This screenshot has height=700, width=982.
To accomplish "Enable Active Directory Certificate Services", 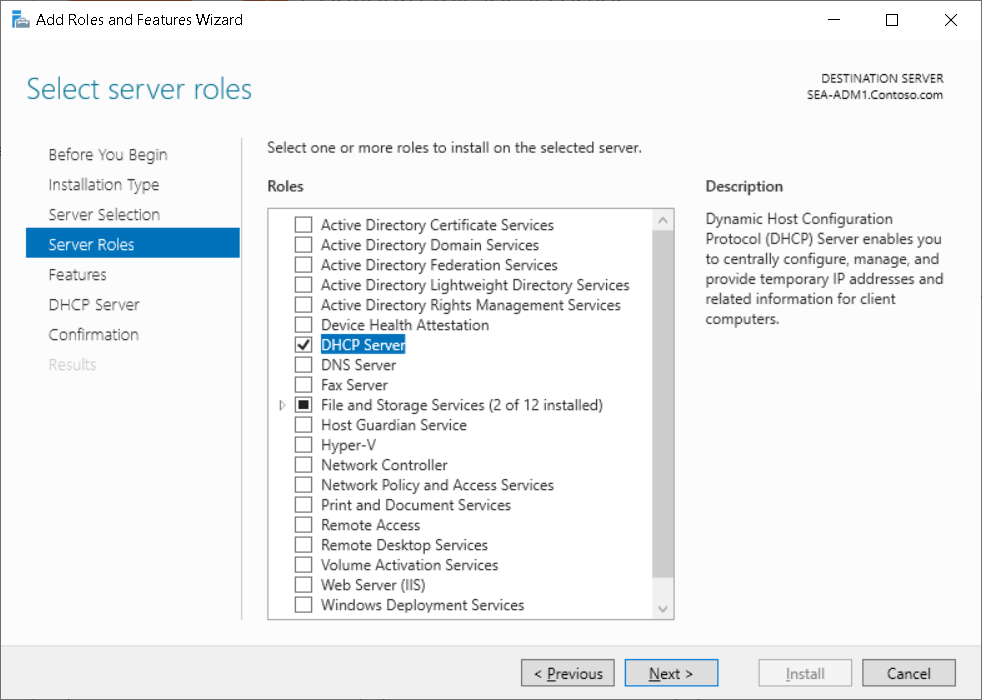I will tap(303, 224).
